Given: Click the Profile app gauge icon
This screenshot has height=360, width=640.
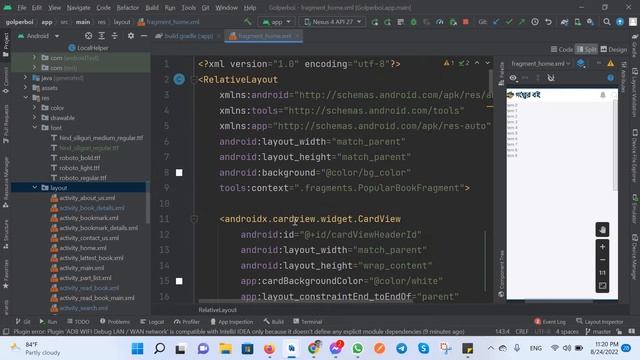Looking at the screenshot, I should 440,22.
